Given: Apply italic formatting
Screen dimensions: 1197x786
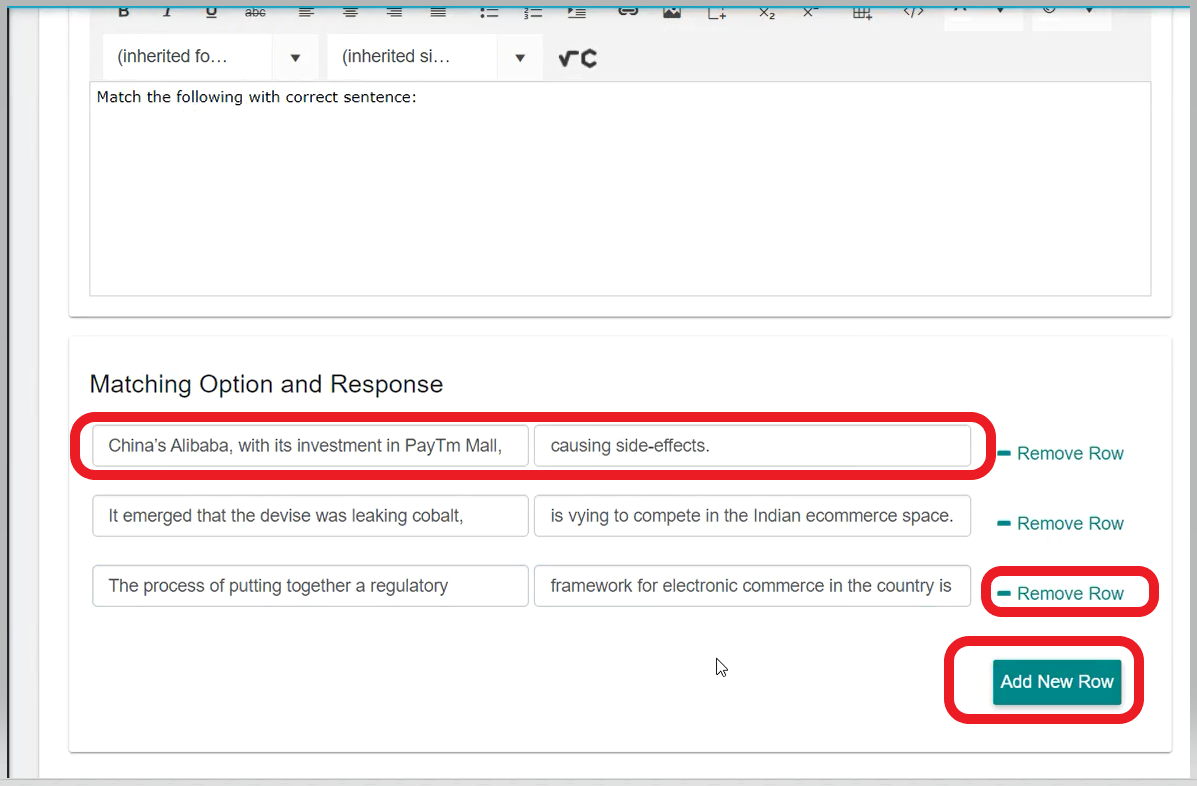Looking at the screenshot, I should coord(166,12).
